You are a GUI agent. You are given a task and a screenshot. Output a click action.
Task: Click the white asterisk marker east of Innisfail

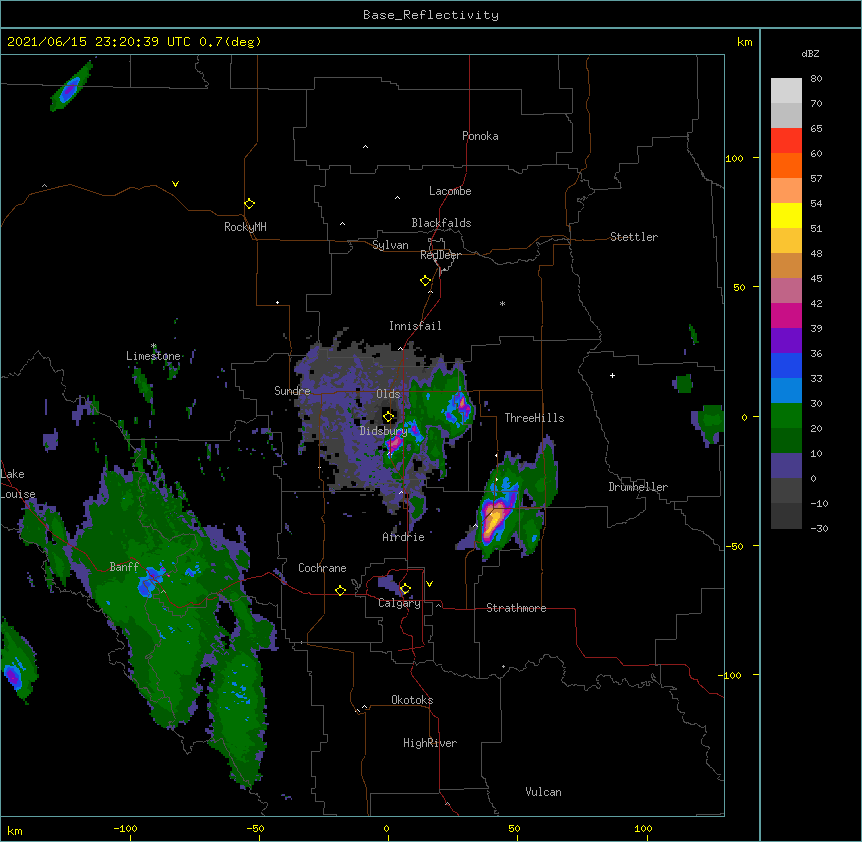[502, 303]
